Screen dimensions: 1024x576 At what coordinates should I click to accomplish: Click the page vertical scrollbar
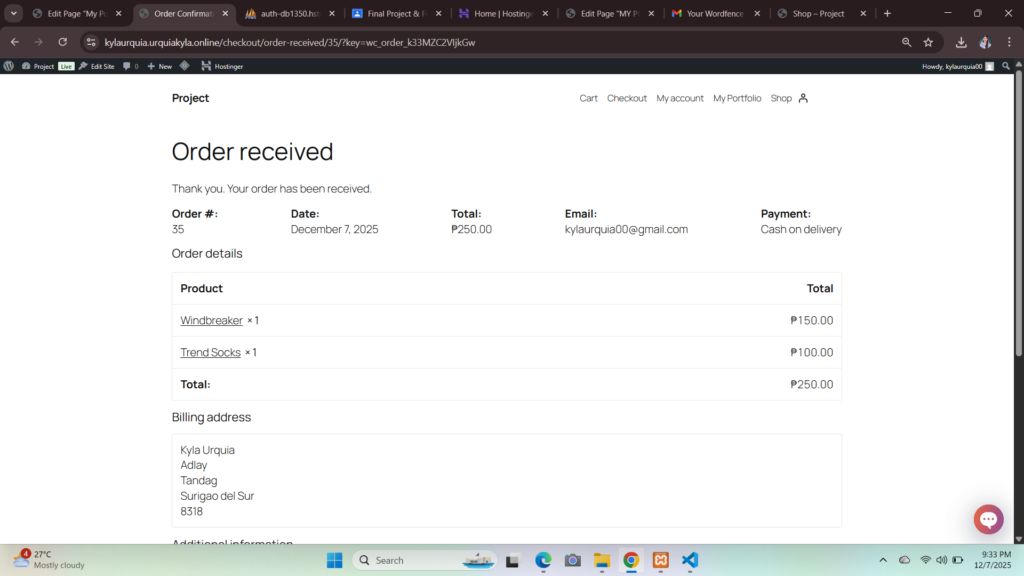[x=1018, y=200]
